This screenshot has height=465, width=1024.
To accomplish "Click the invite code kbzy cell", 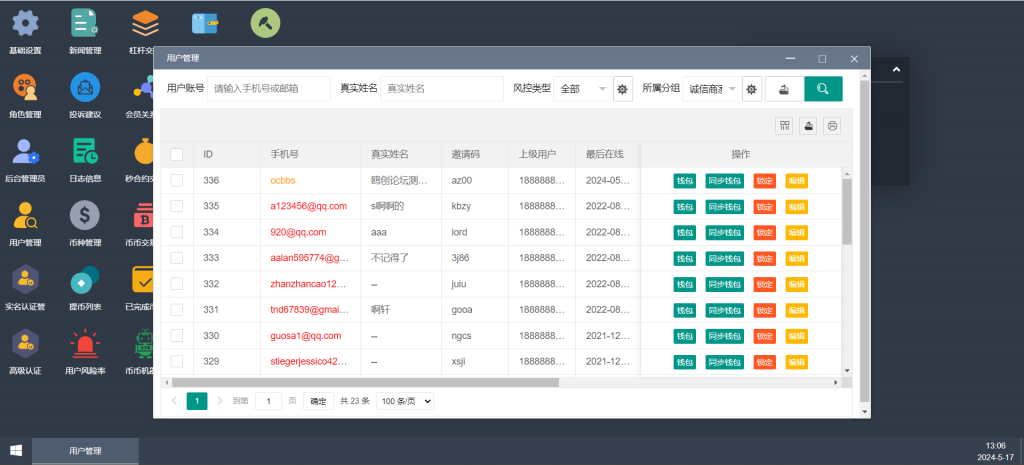I will pos(461,206).
